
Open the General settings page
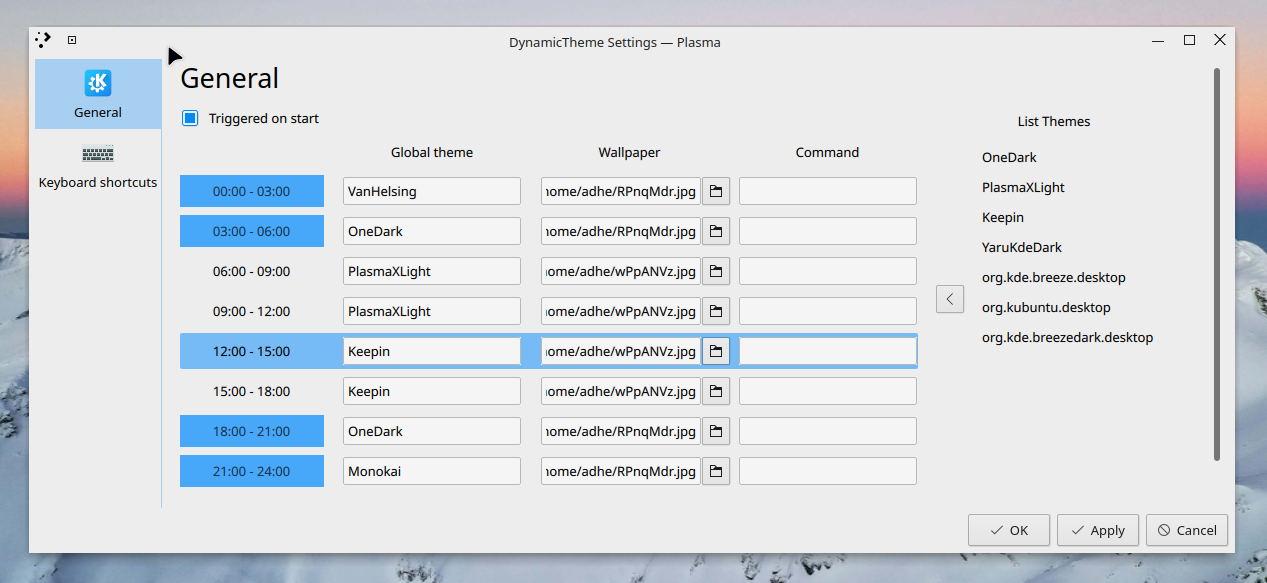click(x=98, y=94)
